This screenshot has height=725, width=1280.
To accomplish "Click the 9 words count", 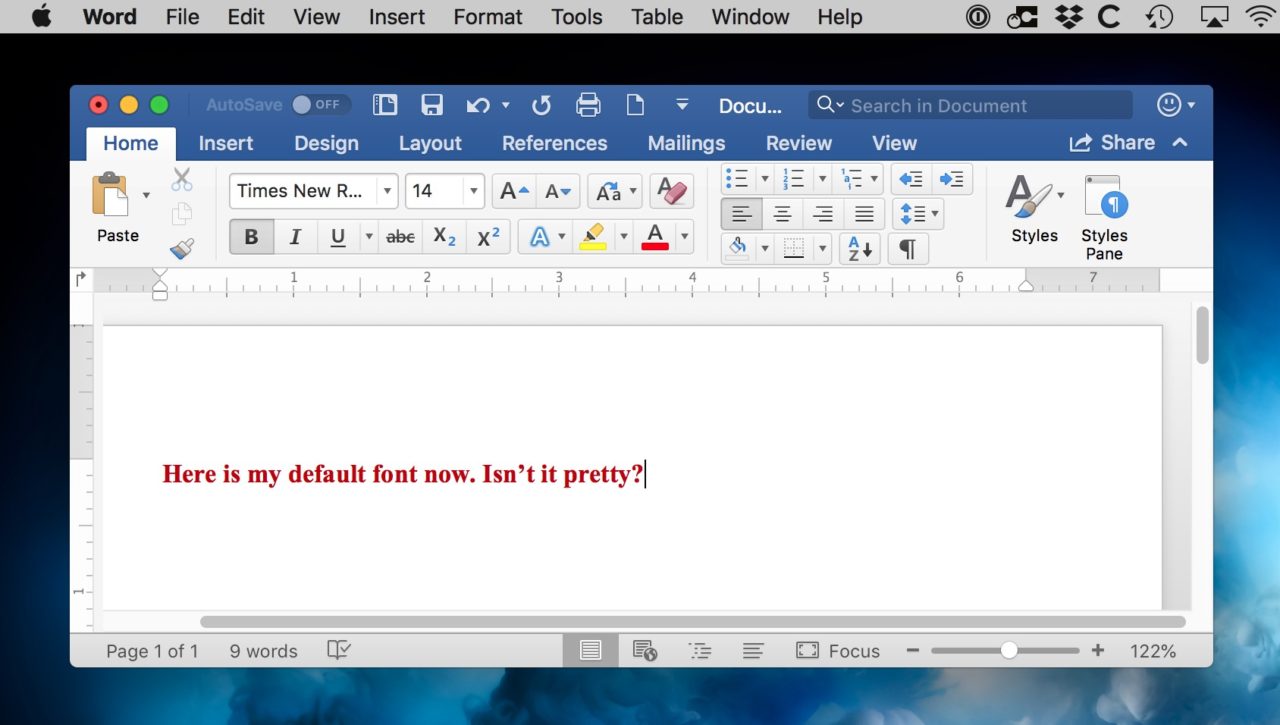I will 264,651.
